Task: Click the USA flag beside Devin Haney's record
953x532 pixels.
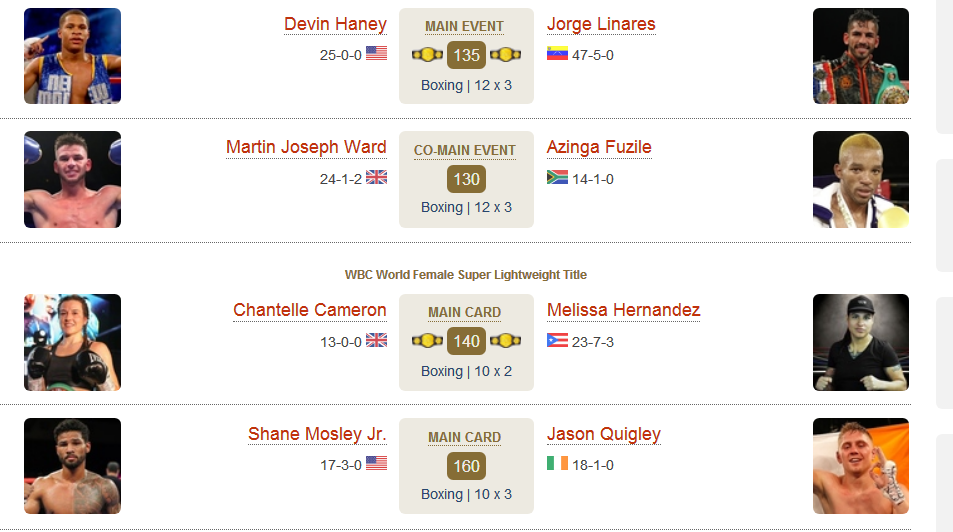Action: (x=376, y=54)
